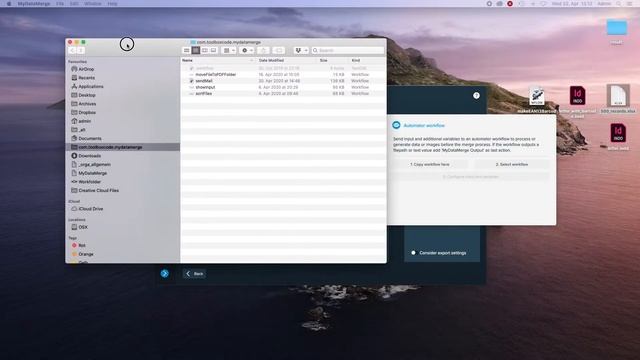Open Downloads in Finder sidebar
The image size is (640, 360).
89,156
